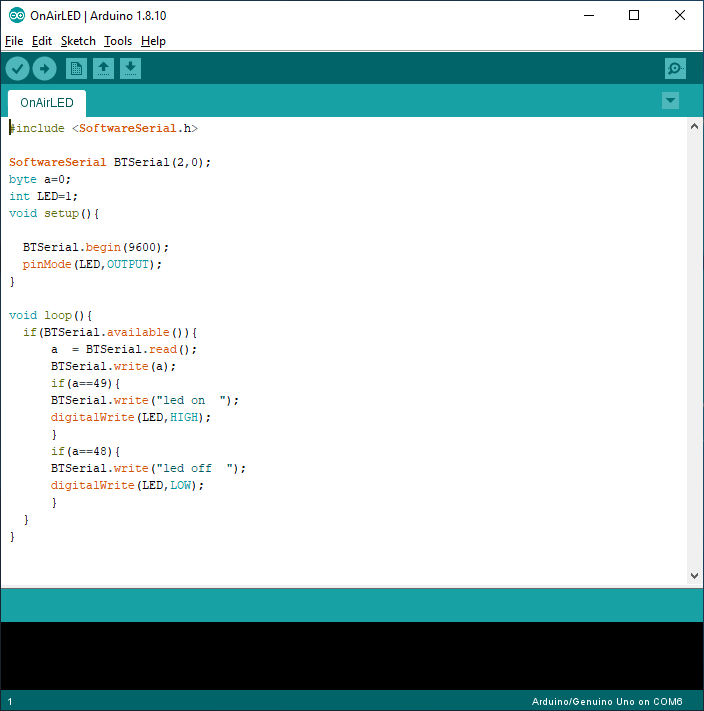Open the Help menu
This screenshot has height=711, width=704.
coord(153,41)
